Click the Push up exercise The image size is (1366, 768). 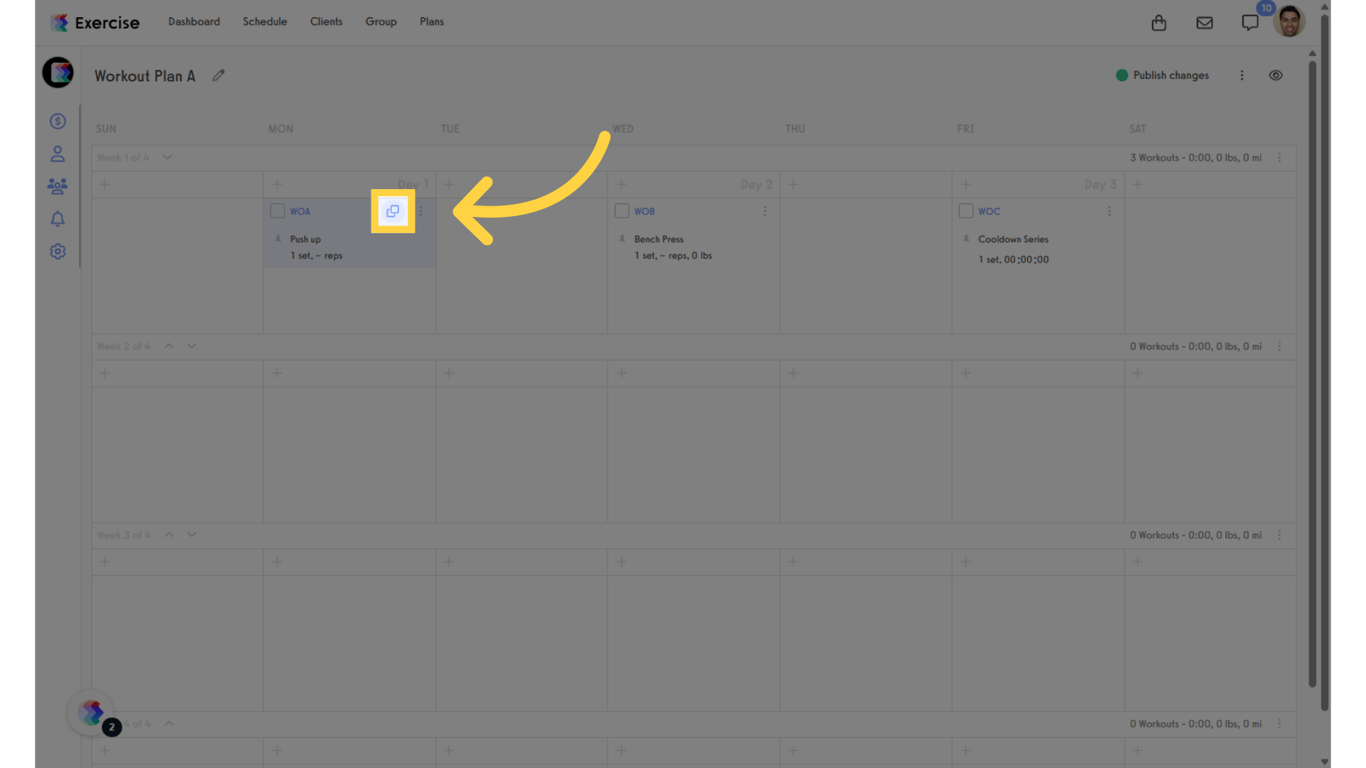coord(306,239)
